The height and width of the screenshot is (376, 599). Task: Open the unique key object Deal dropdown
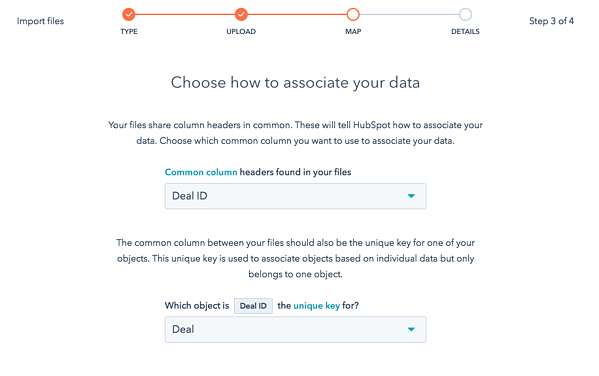click(x=295, y=329)
